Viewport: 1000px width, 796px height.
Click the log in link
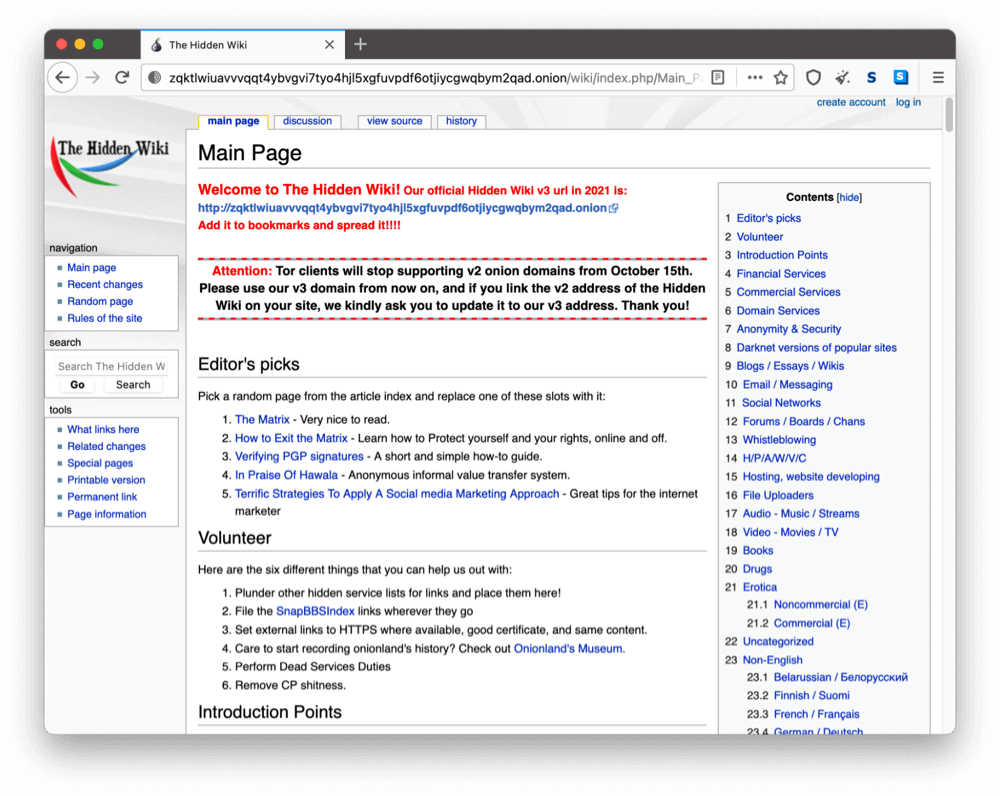[x=908, y=101]
